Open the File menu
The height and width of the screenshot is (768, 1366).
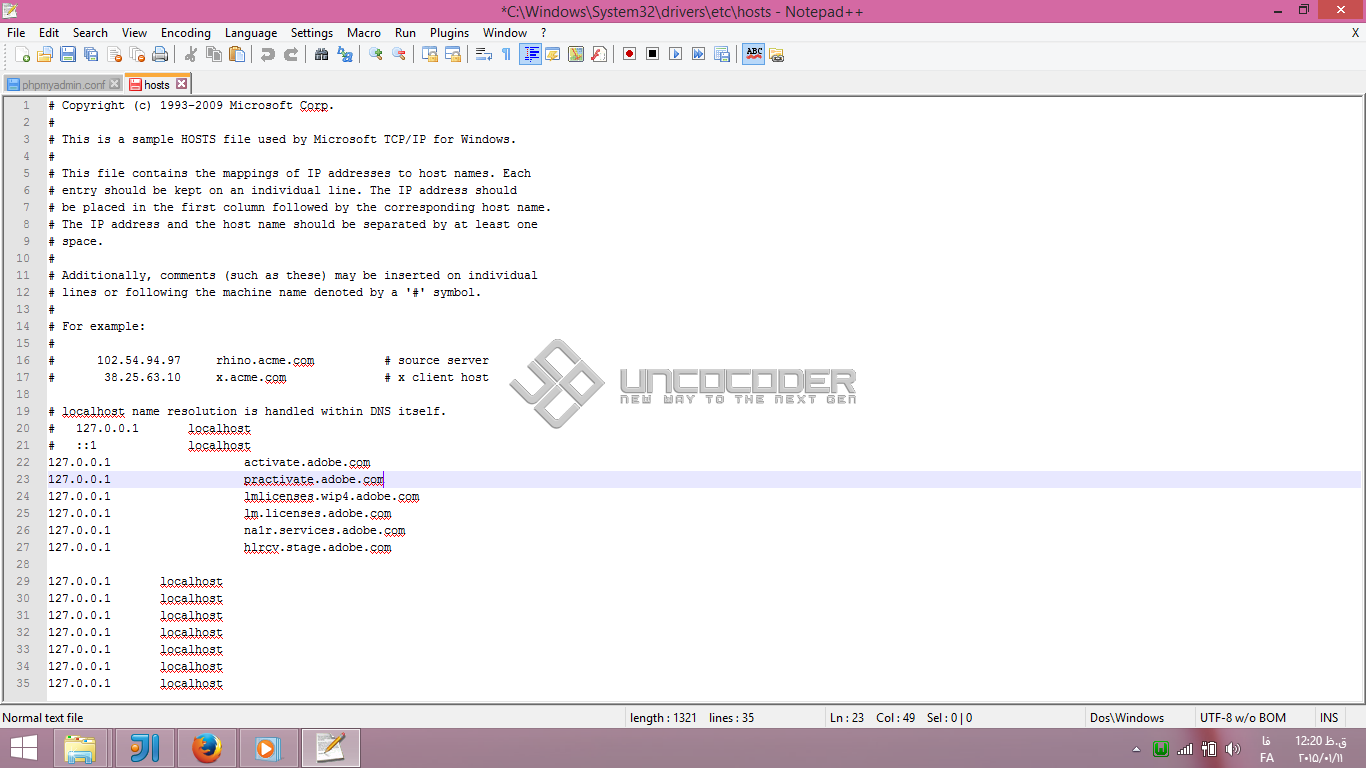point(16,33)
